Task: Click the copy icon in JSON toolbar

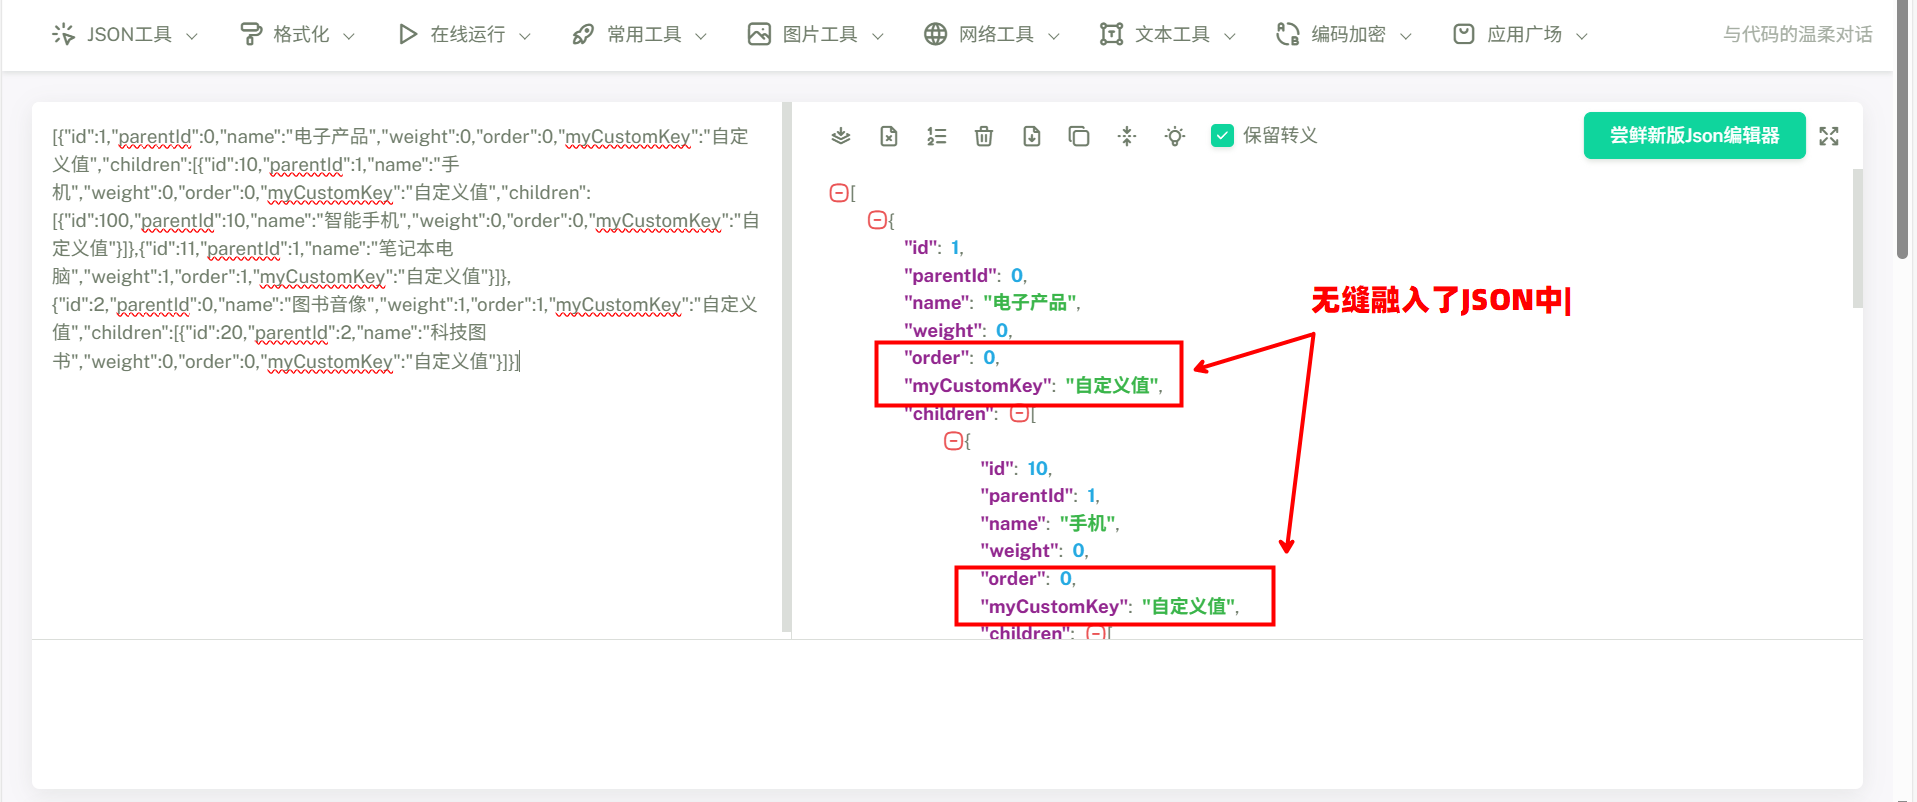Action: coord(1078,136)
